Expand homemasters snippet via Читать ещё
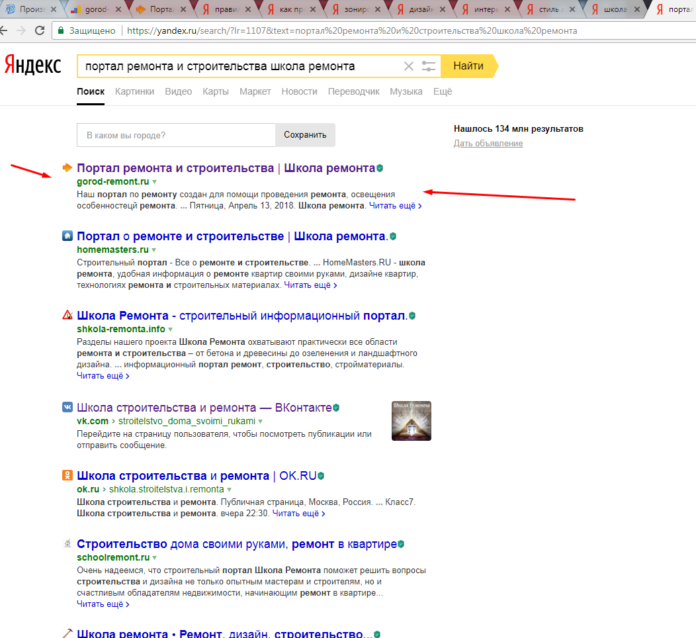696x638 pixels. [310, 285]
